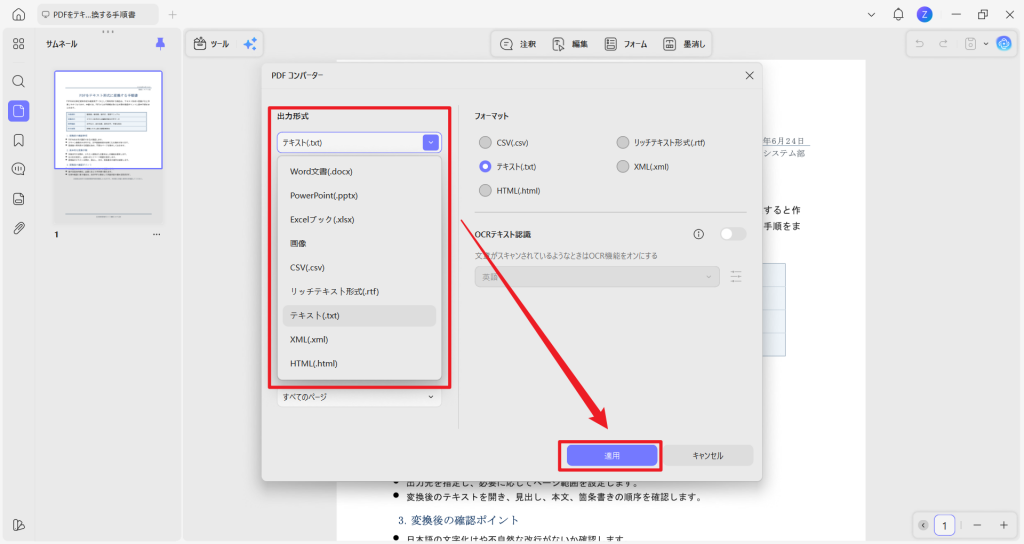This screenshot has width=1024, height=544.
Task: Select the テキスト(.txt) format radio button
Action: [485, 167]
